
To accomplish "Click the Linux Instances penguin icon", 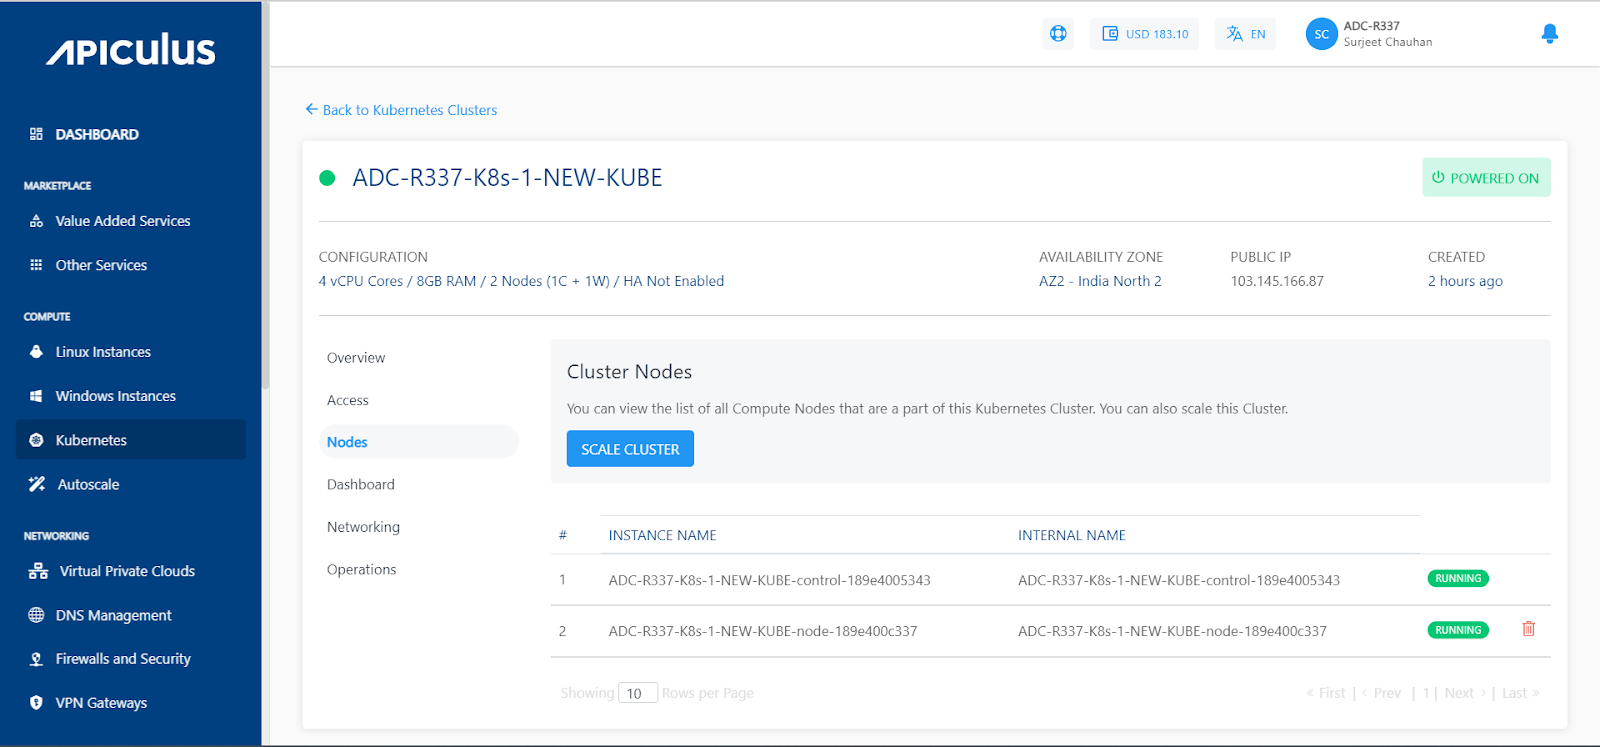I will tap(36, 352).
